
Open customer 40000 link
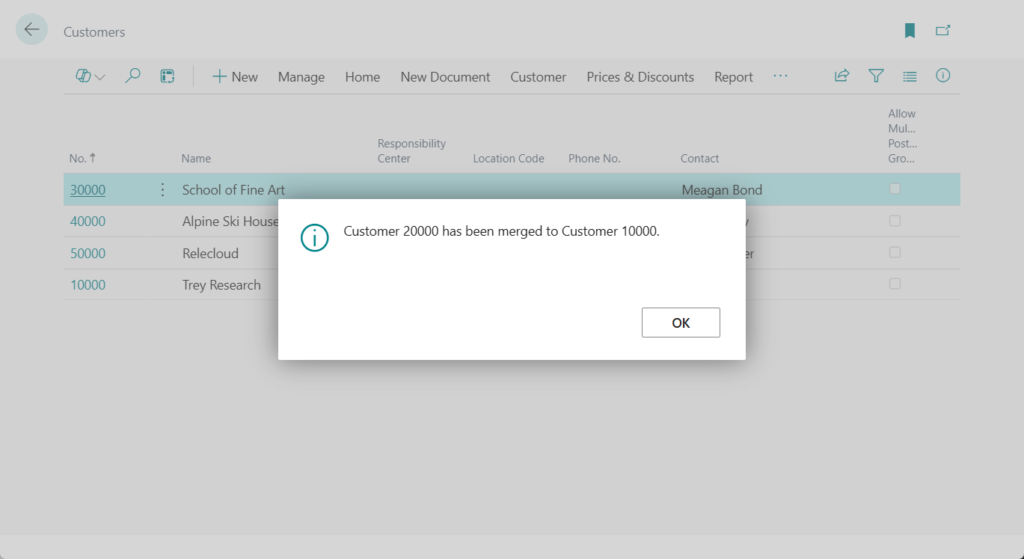pos(88,221)
